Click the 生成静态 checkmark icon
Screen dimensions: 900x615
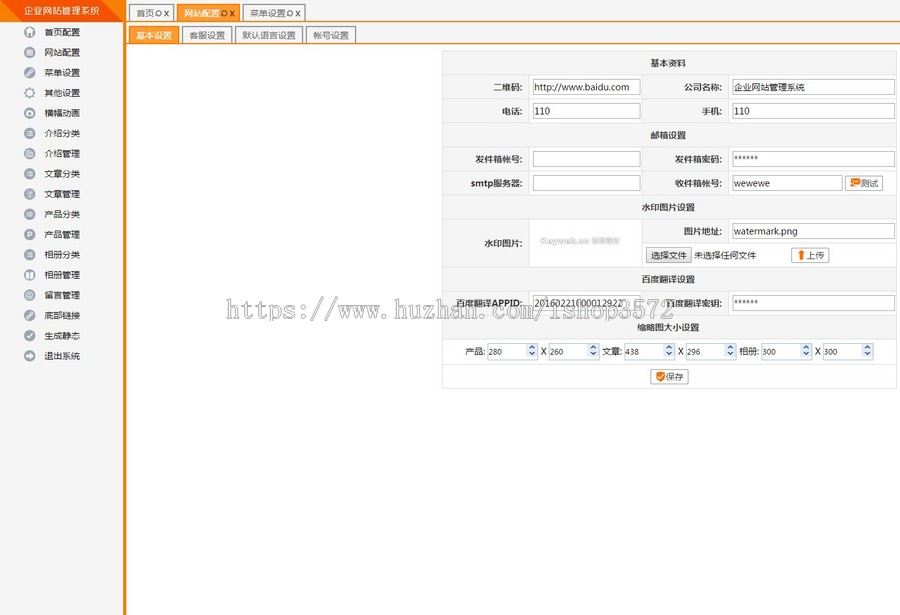30,335
